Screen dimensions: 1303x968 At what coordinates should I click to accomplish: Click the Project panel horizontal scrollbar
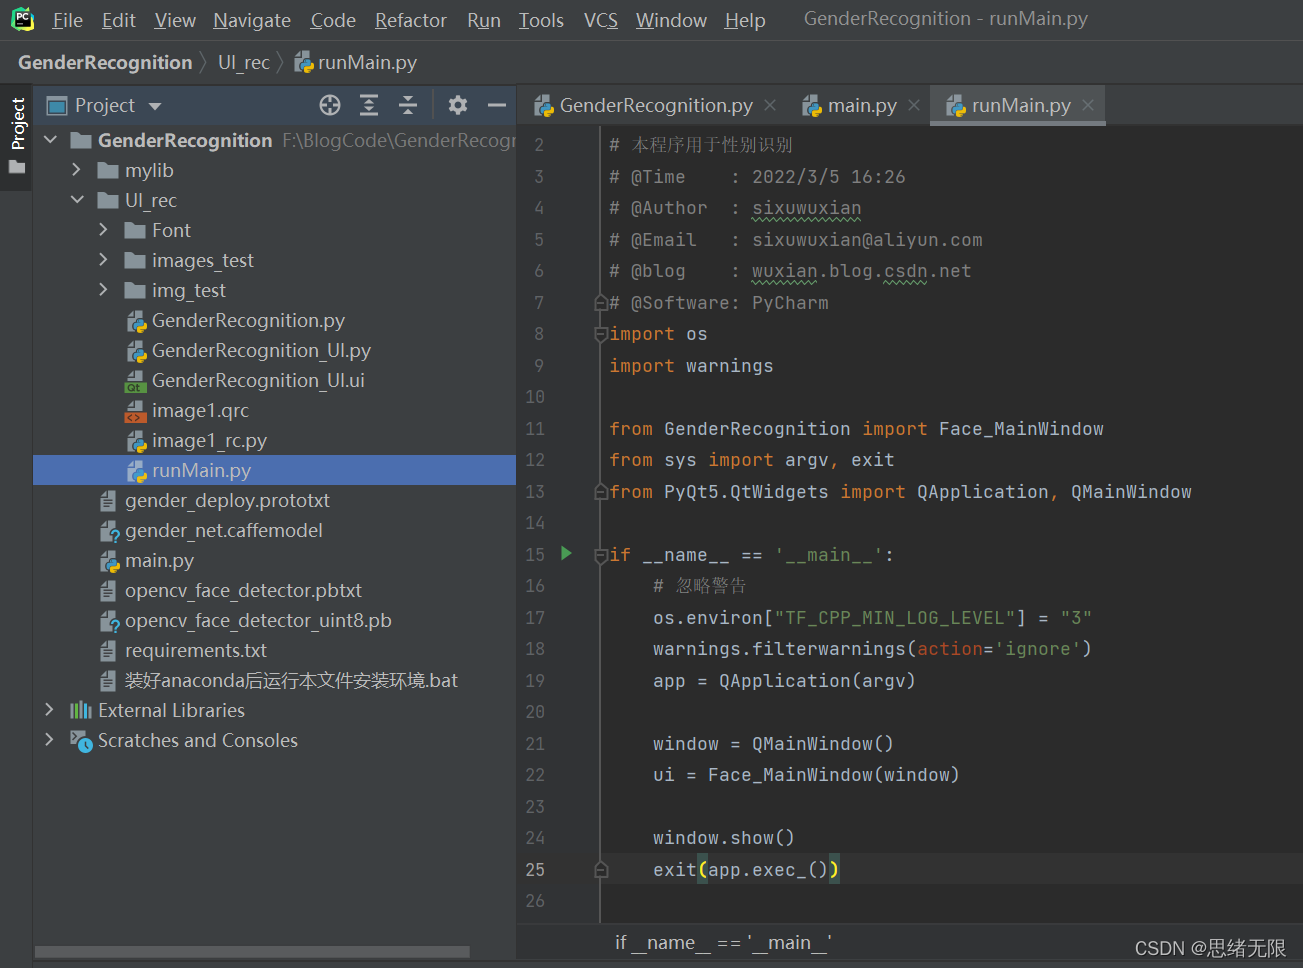[252, 952]
